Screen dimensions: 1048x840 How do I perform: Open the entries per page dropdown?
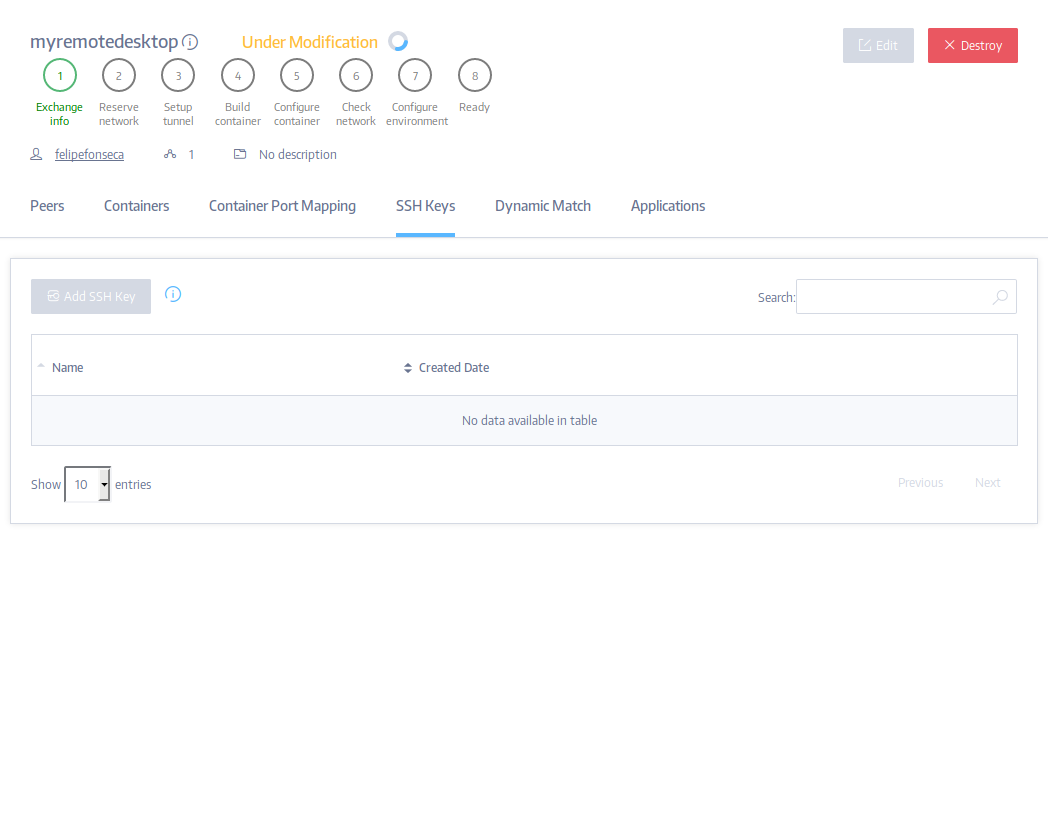pyautogui.click(x=88, y=484)
